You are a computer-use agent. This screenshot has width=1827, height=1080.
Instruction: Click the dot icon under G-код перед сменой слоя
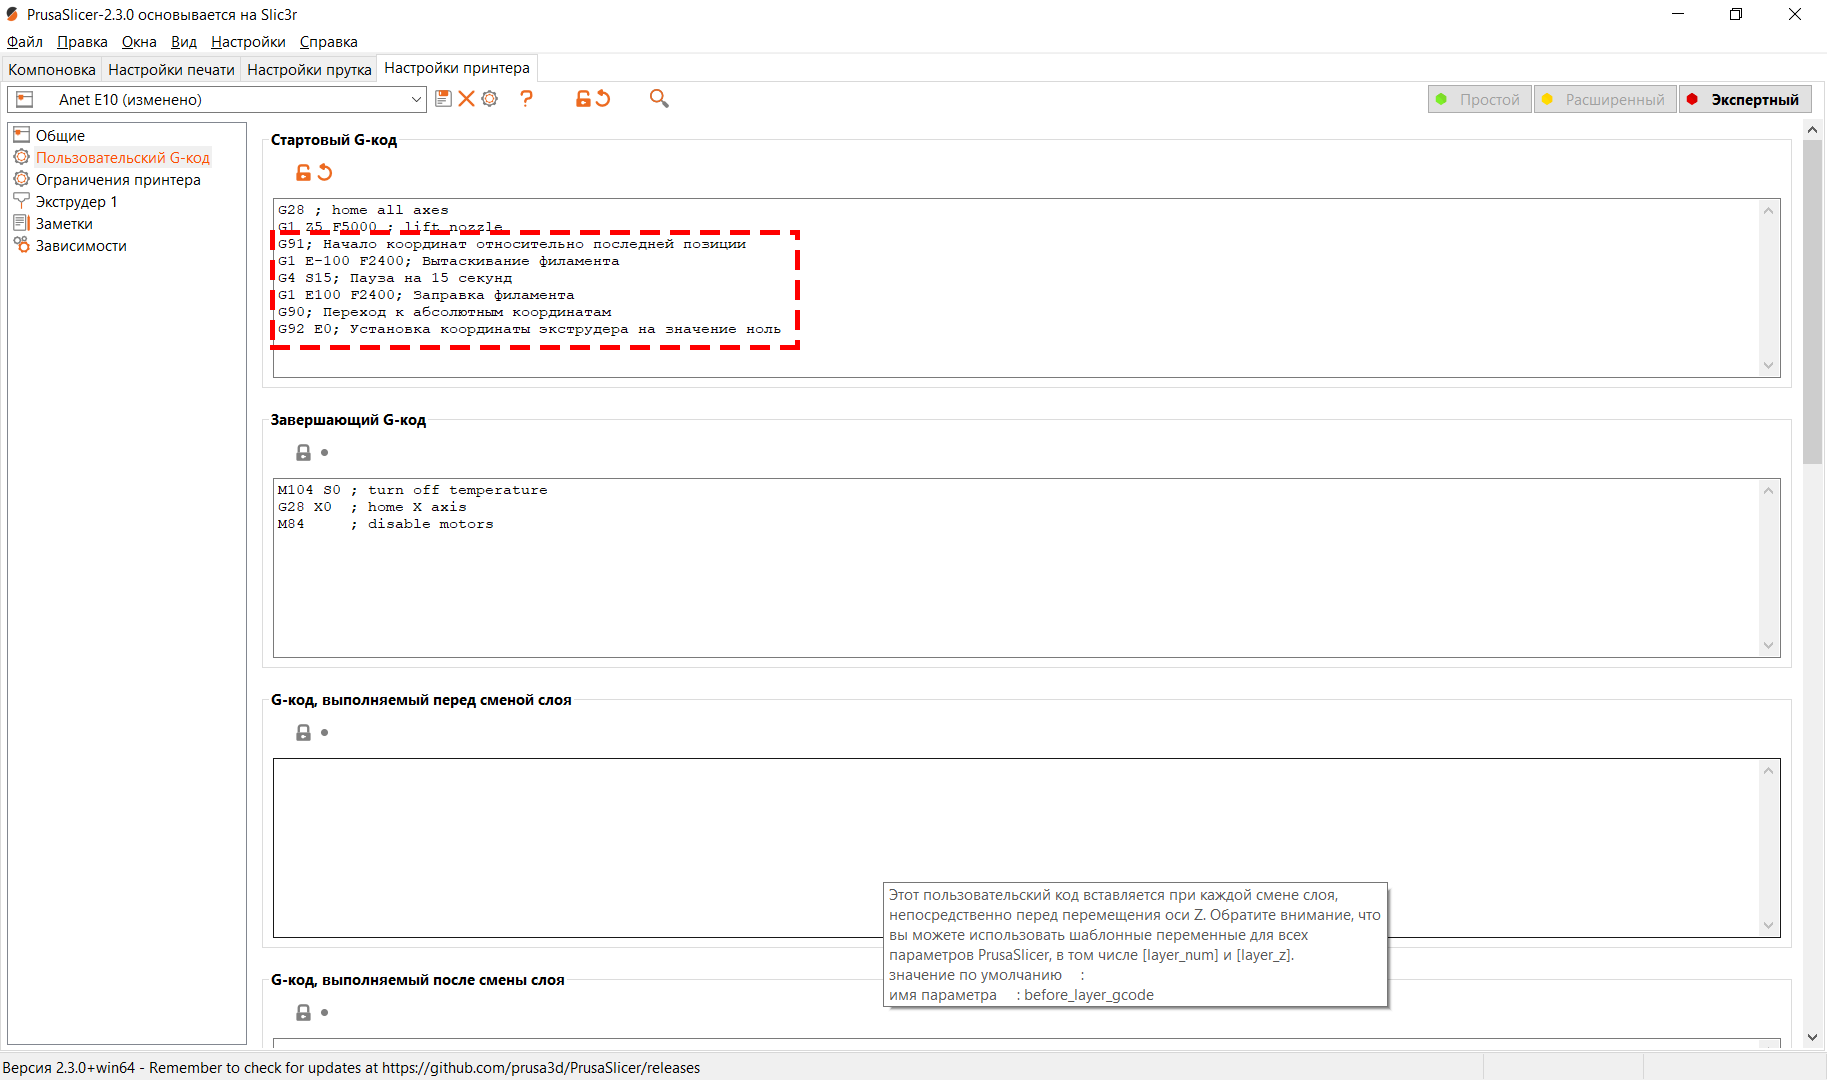point(325,733)
